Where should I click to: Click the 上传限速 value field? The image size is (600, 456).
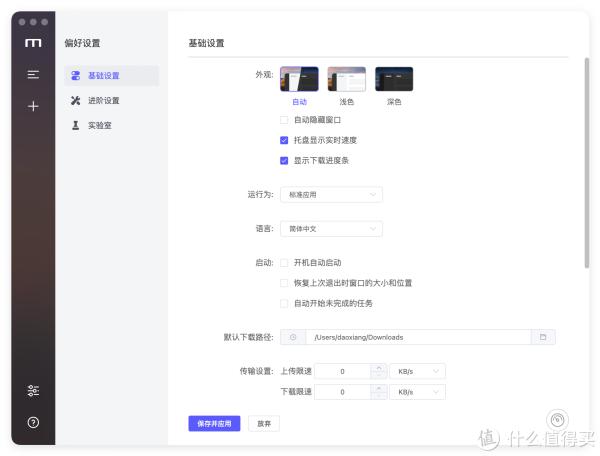pos(342,371)
